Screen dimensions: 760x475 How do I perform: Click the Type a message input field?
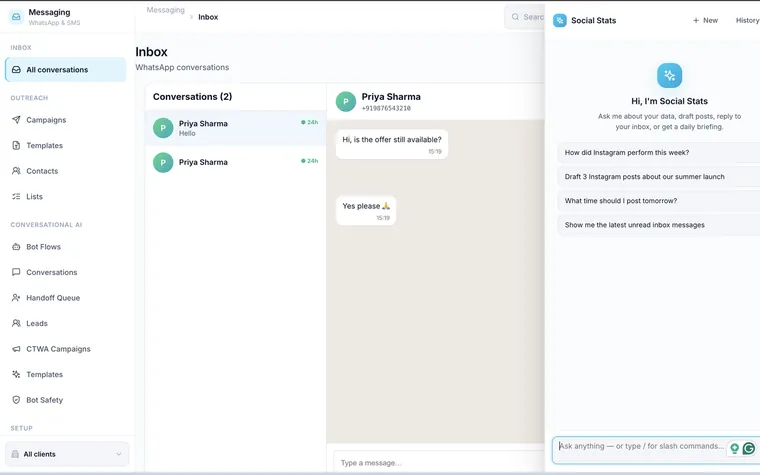click(439, 463)
